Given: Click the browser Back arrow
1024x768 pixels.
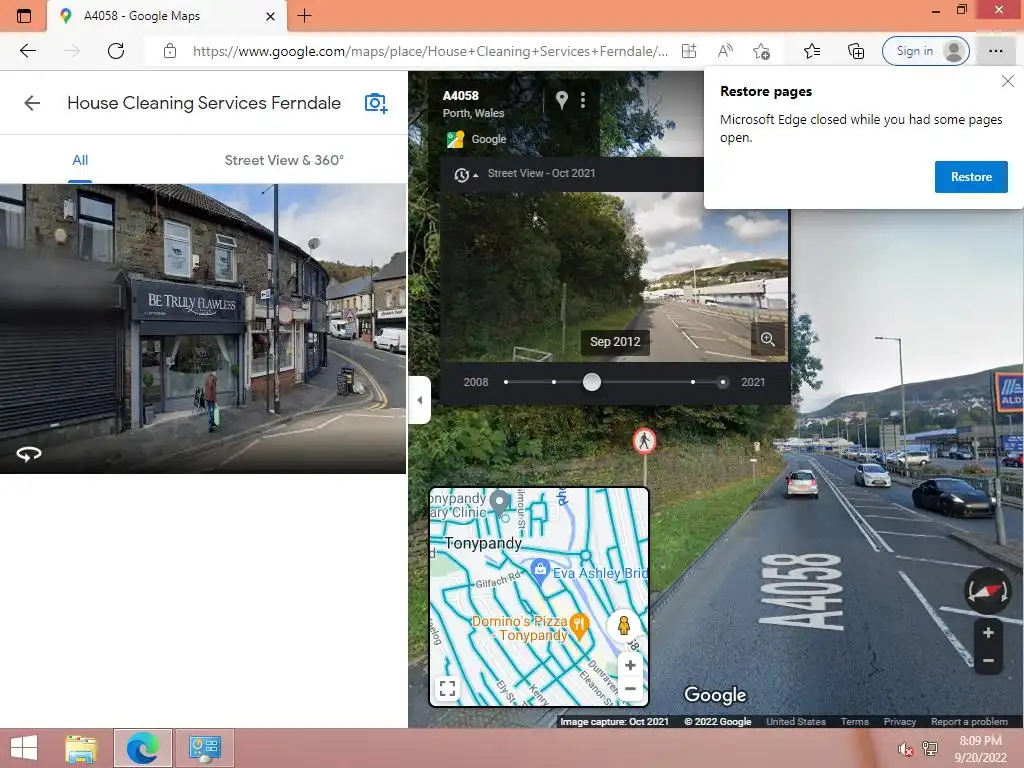Looking at the screenshot, I should 28,51.
